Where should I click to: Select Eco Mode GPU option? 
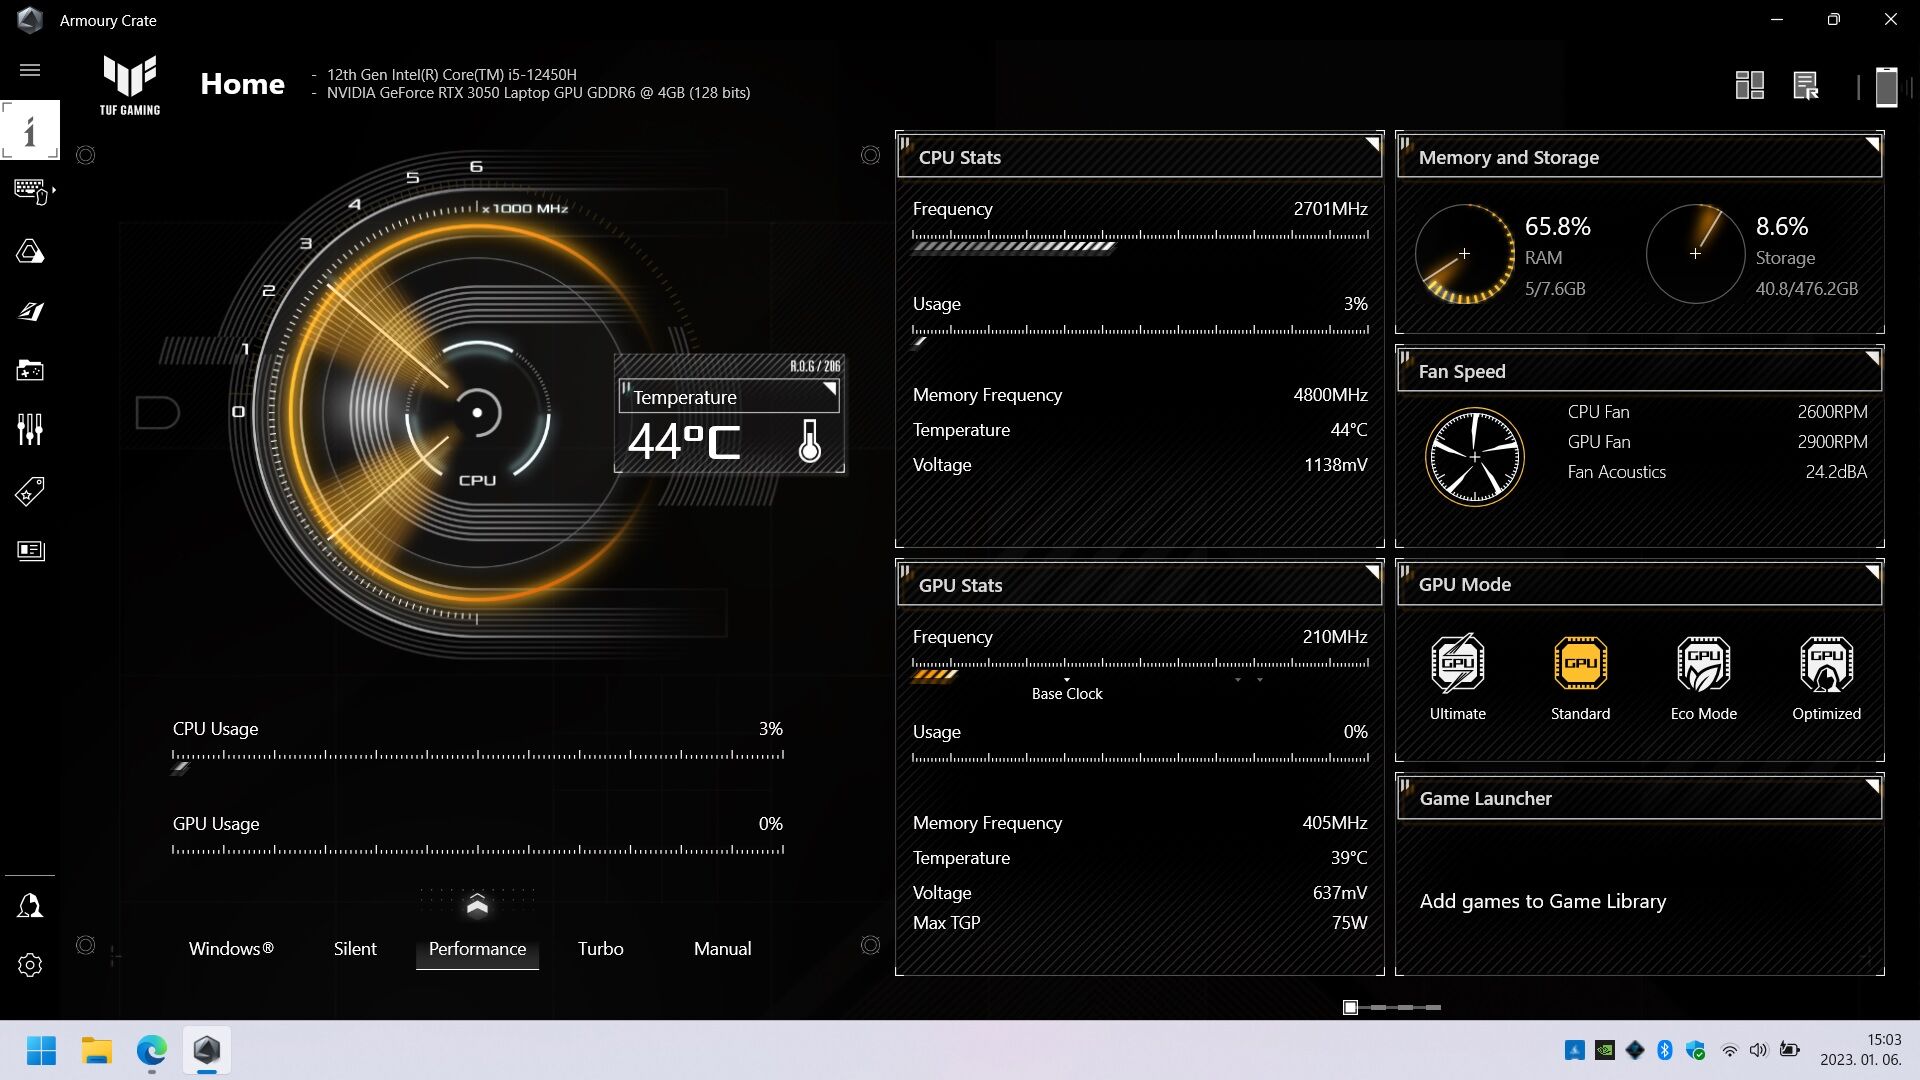[x=1703, y=677]
